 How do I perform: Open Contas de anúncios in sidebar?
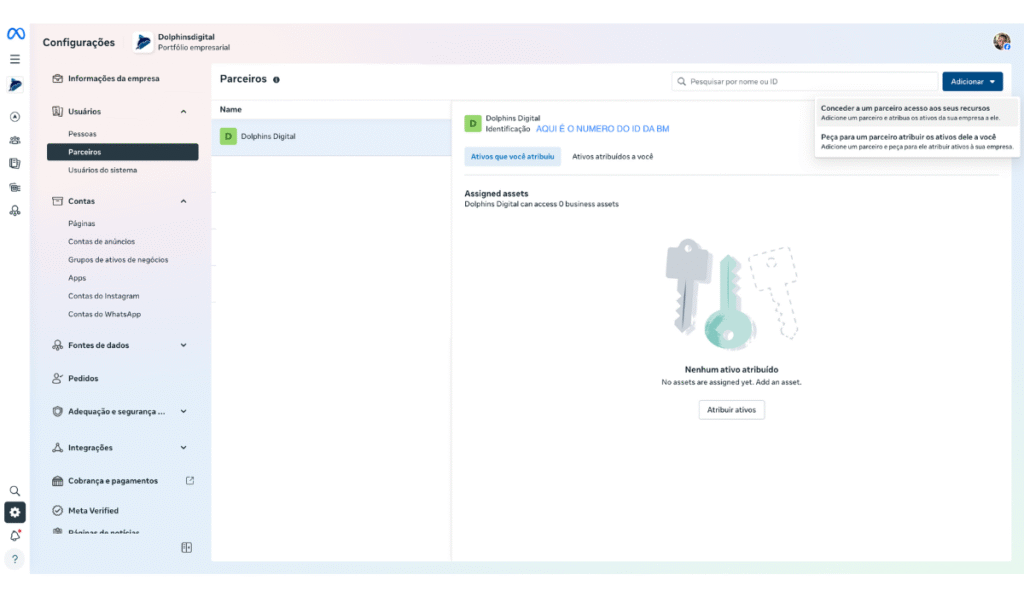[101, 242]
